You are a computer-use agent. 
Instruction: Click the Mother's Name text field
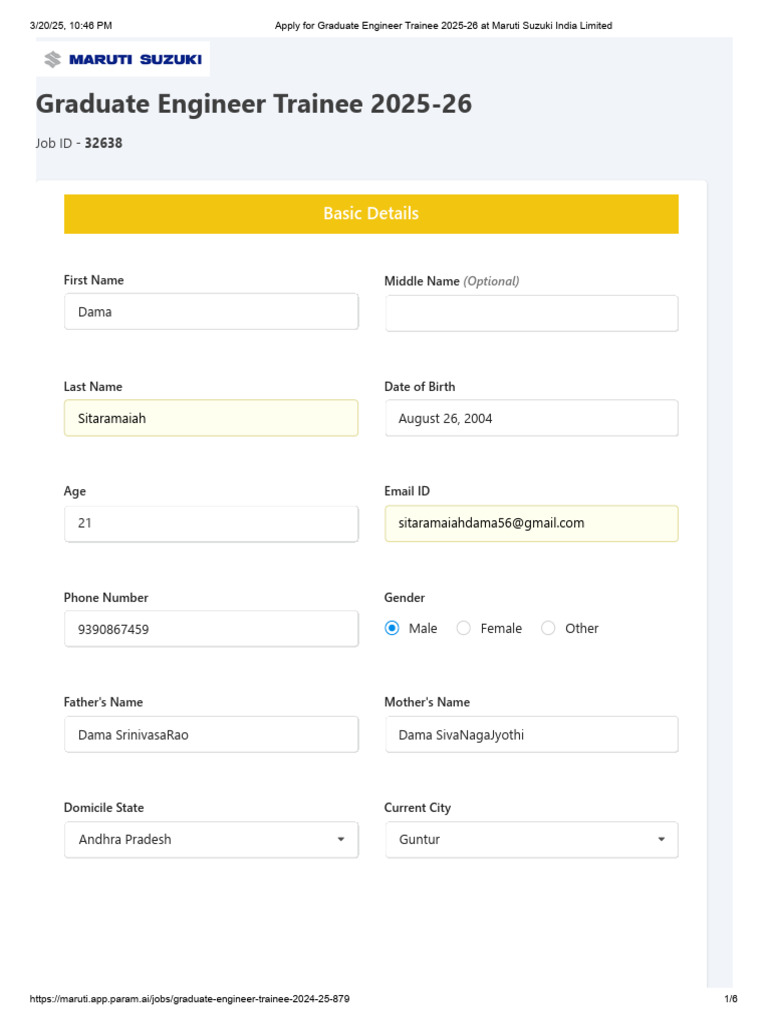click(x=531, y=734)
